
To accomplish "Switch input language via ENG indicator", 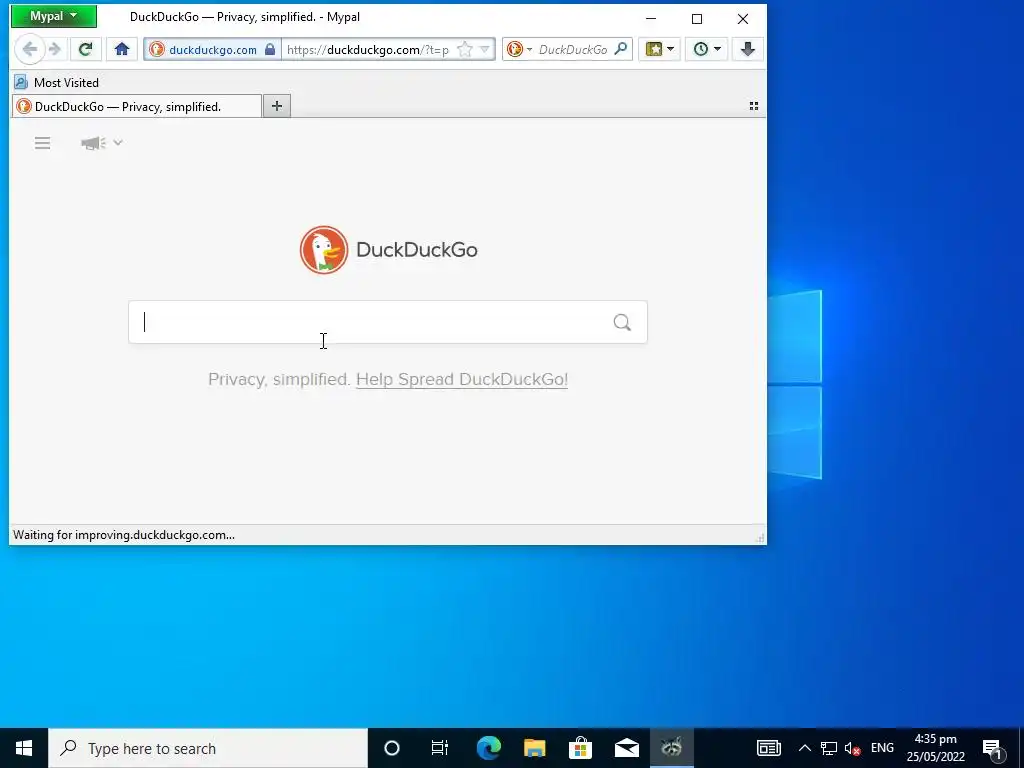I will pos(882,748).
